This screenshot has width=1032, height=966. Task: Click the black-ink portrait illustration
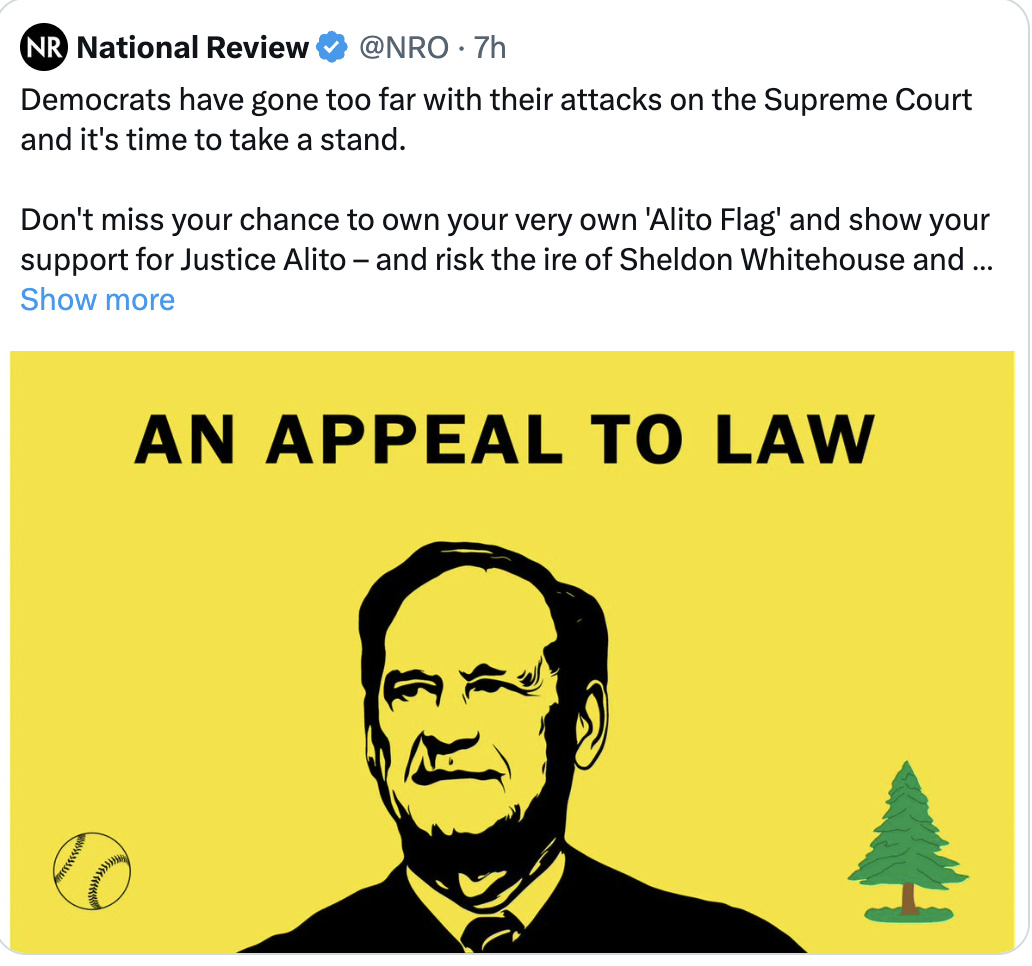483,720
